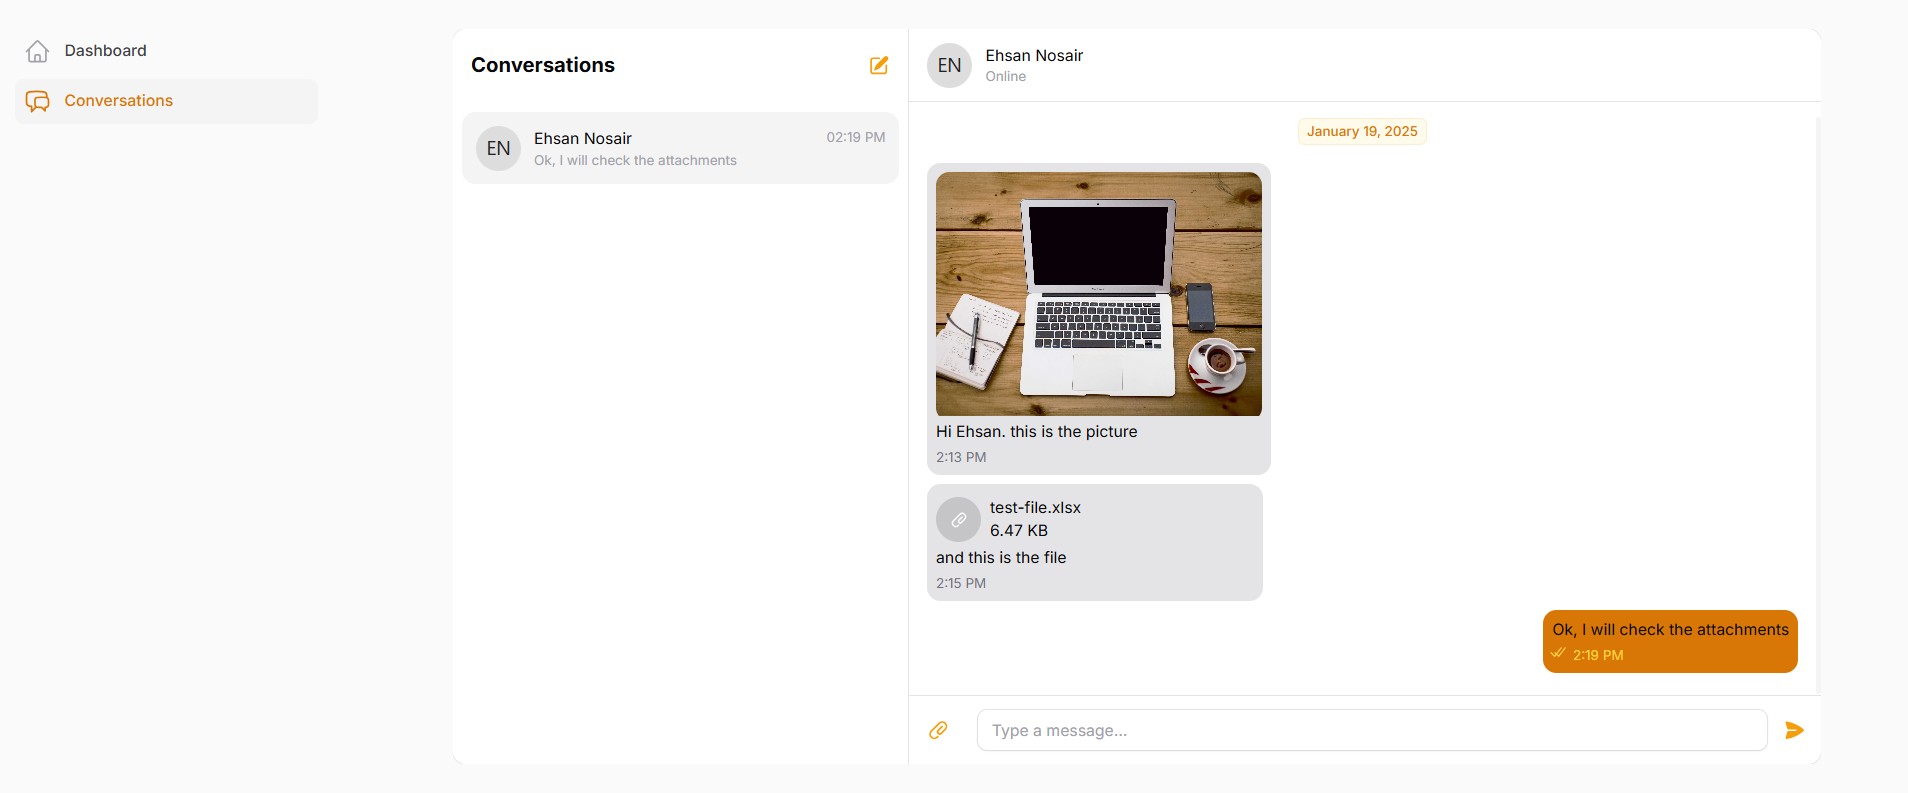
Task: Click the 6.47 KB file size text
Action: pyautogui.click(x=1019, y=531)
